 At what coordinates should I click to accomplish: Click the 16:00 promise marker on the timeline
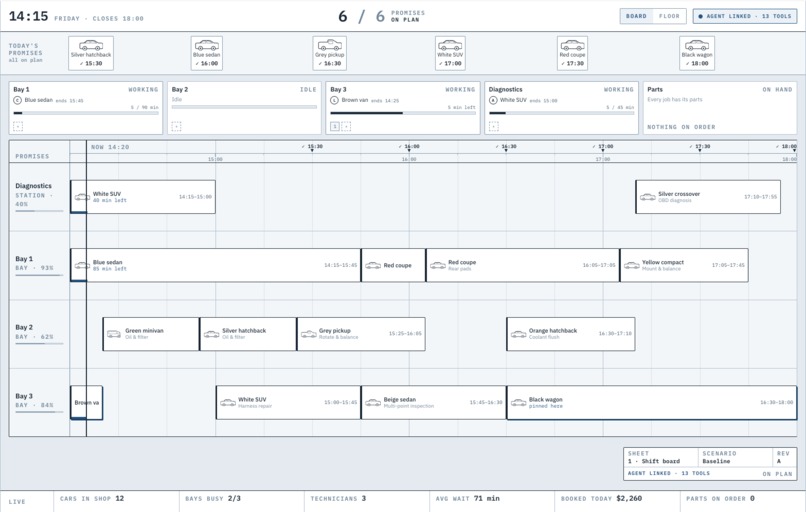409,147
